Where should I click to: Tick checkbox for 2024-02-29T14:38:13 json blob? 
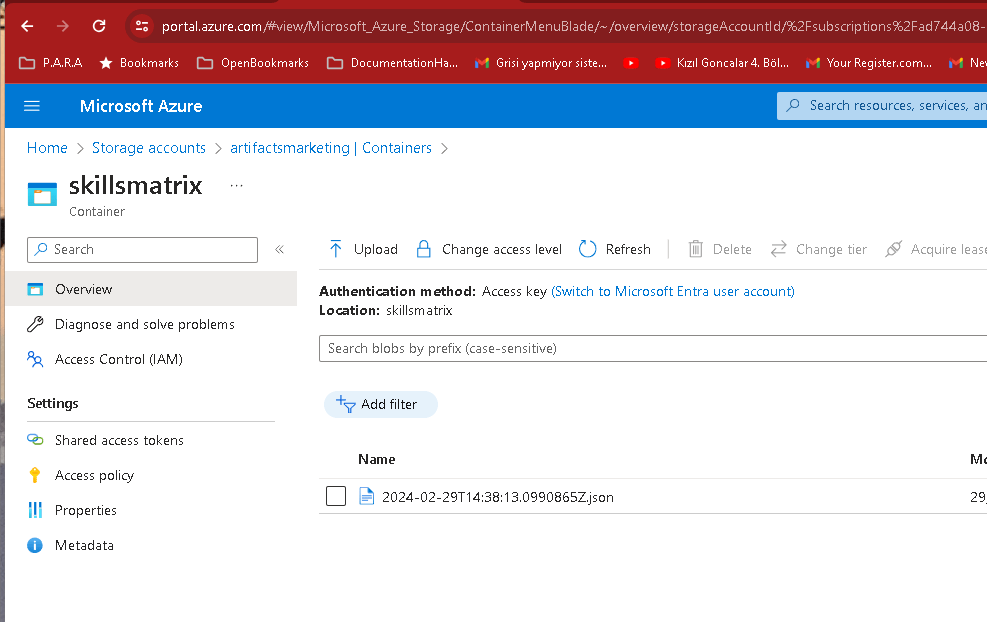pos(336,496)
